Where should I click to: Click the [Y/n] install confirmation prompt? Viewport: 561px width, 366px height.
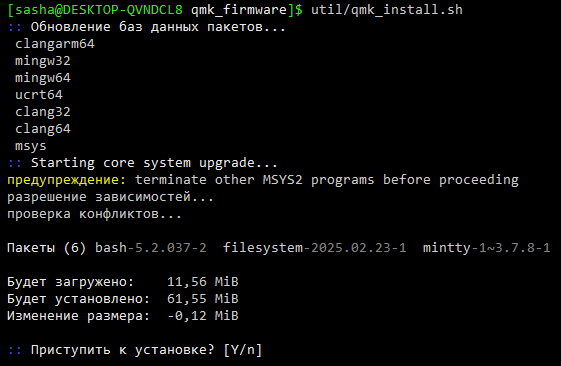point(243,350)
